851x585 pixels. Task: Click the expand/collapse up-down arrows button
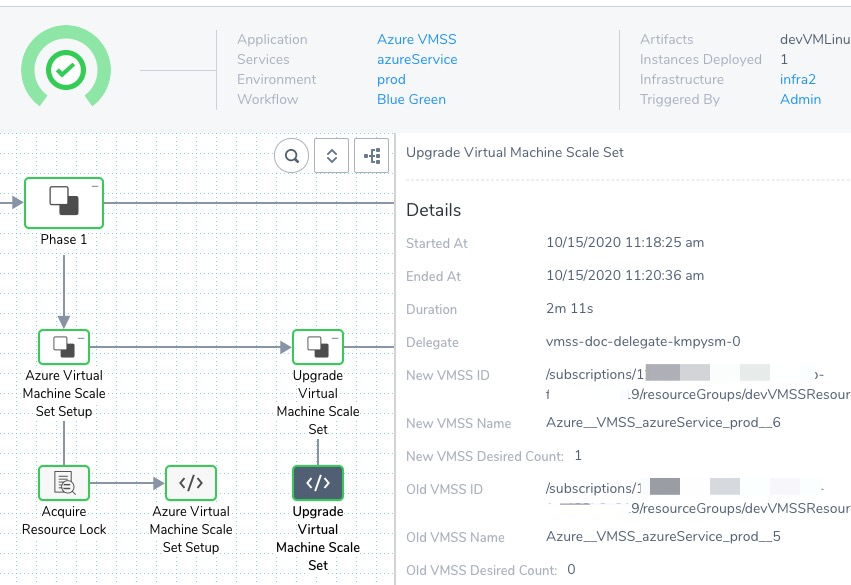tap(332, 156)
